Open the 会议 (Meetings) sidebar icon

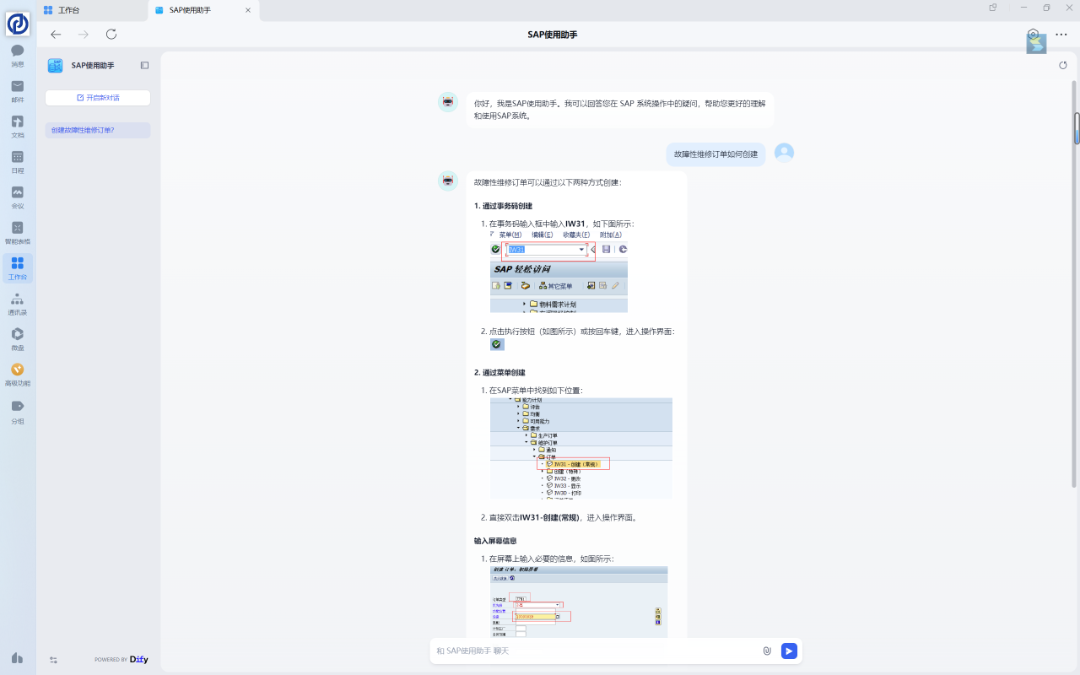tap(18, 197)
